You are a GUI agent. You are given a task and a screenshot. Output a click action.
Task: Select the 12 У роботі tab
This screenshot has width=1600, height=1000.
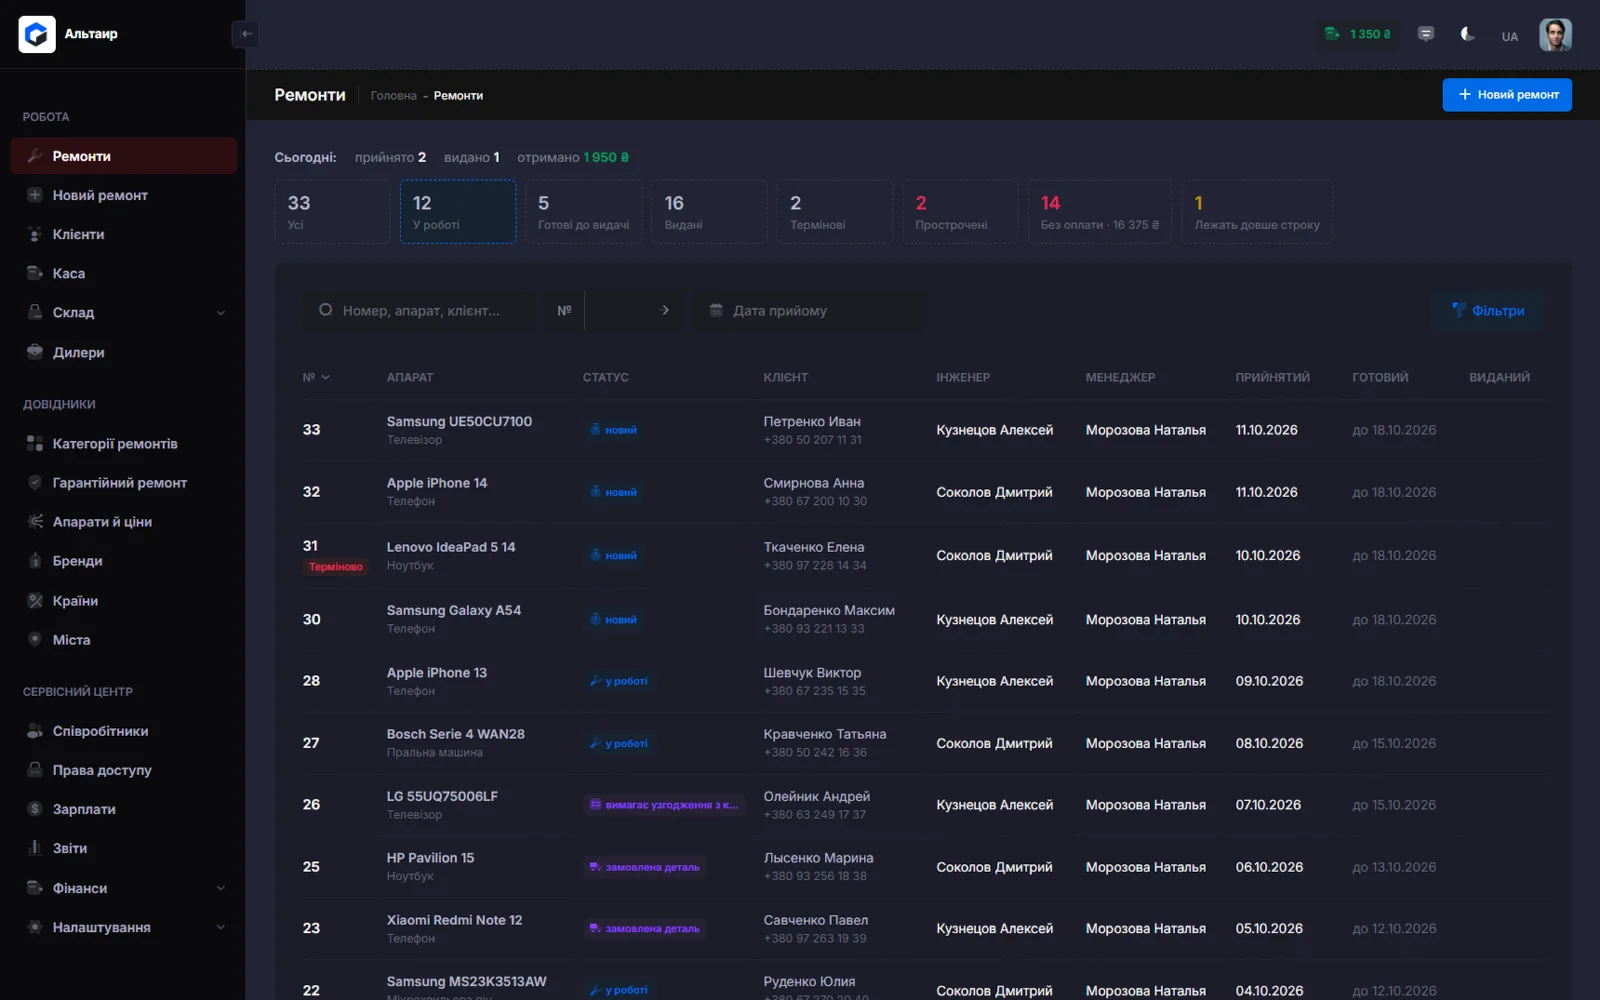coord(458,212)
